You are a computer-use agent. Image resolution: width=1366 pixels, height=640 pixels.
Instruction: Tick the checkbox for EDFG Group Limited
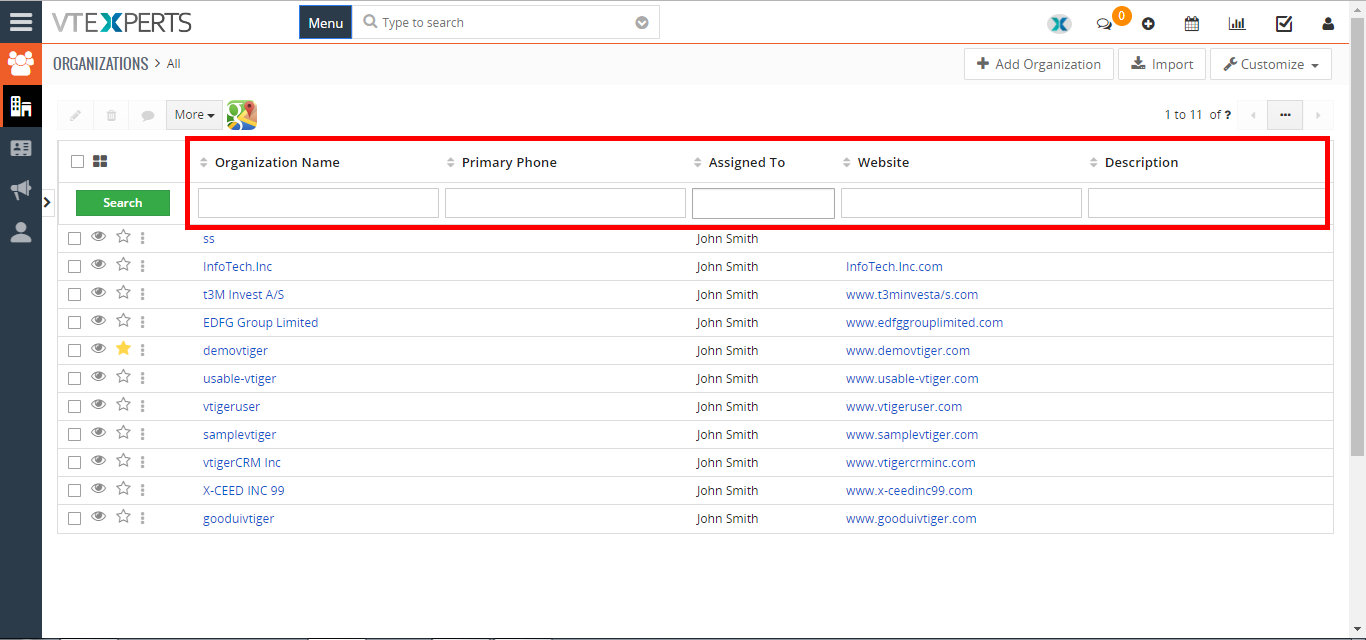[74, 323]
